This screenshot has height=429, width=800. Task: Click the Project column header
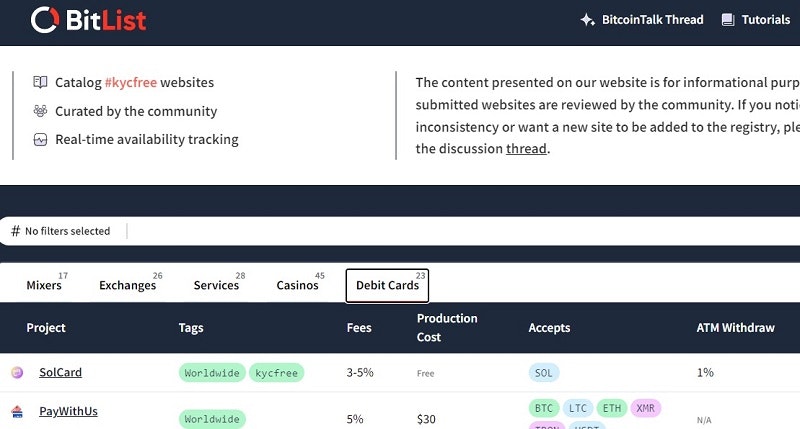point(46,328)
